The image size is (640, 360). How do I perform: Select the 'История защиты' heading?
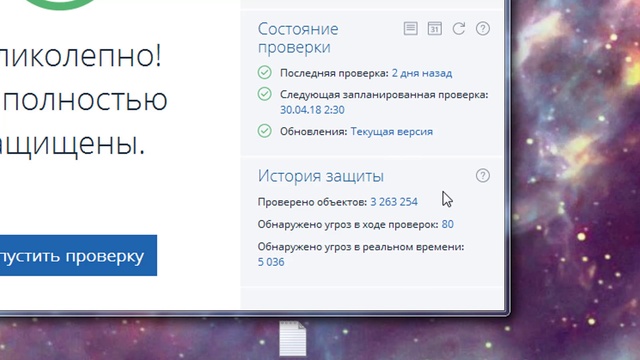click(x=321, y=176)
